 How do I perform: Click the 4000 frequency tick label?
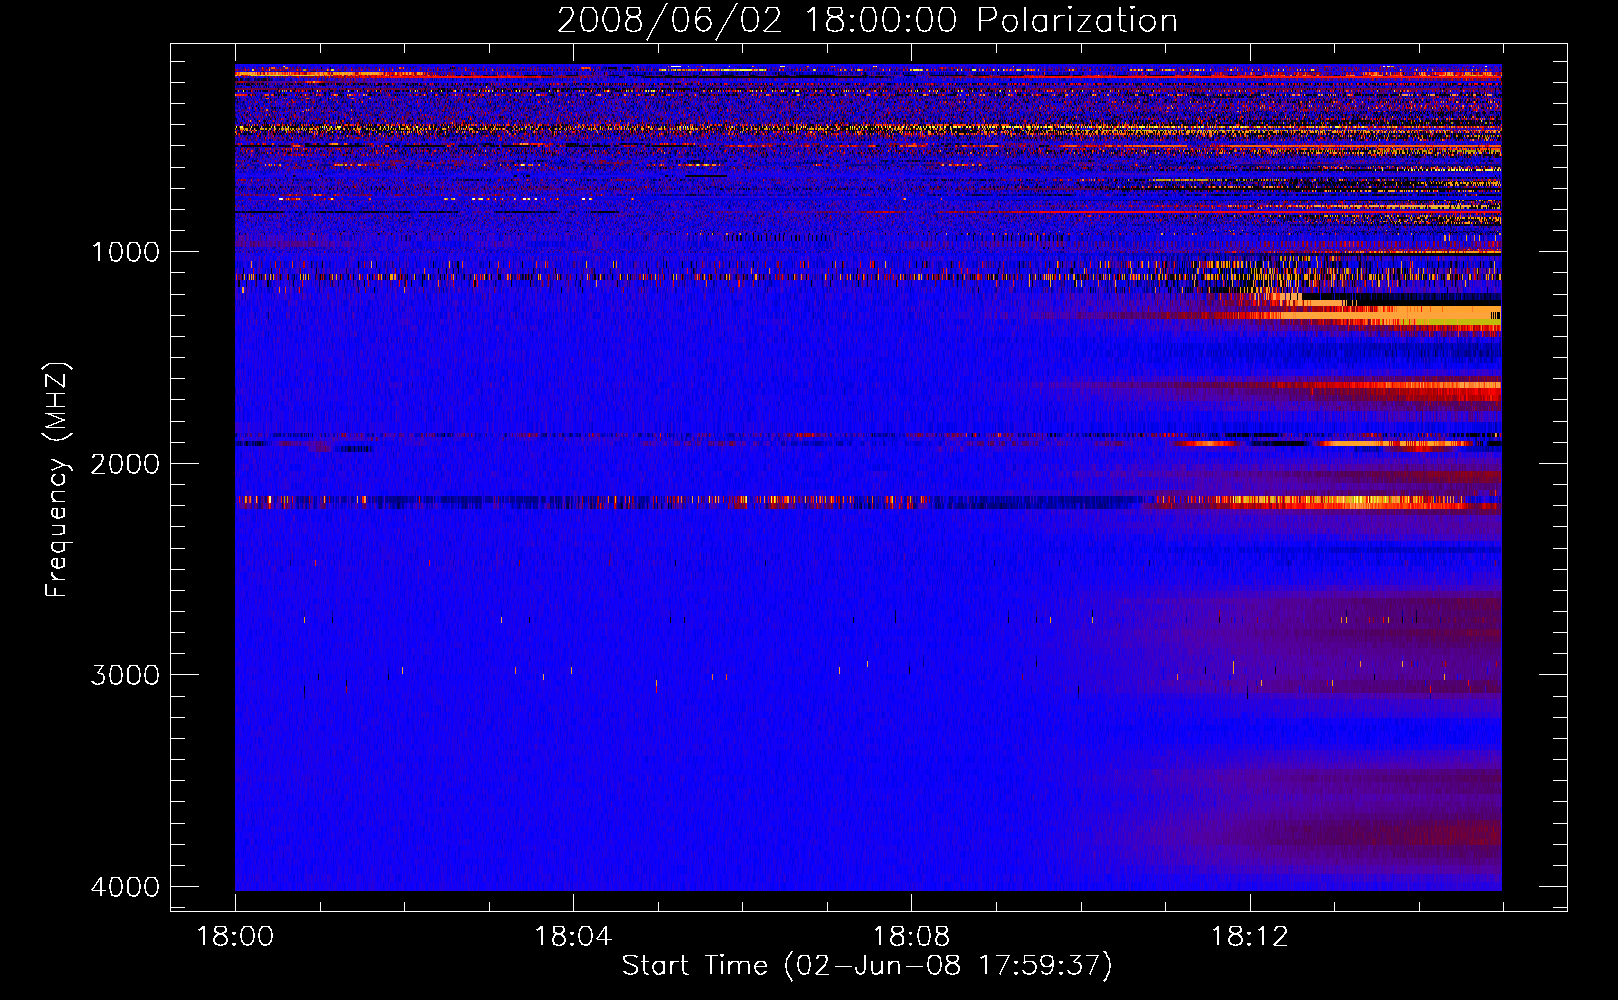coord(126,887)
